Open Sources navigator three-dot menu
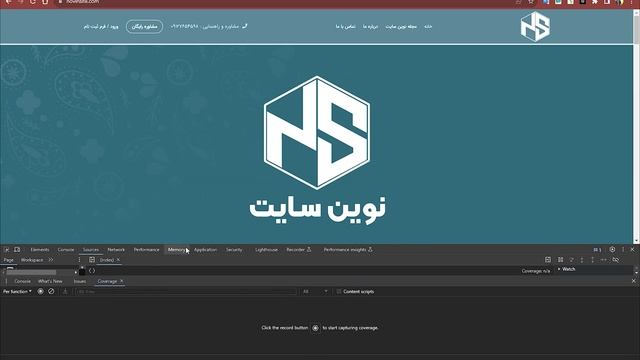Viewport: 640px width, 360px height. pyautogui.click(x=79, y=260)
